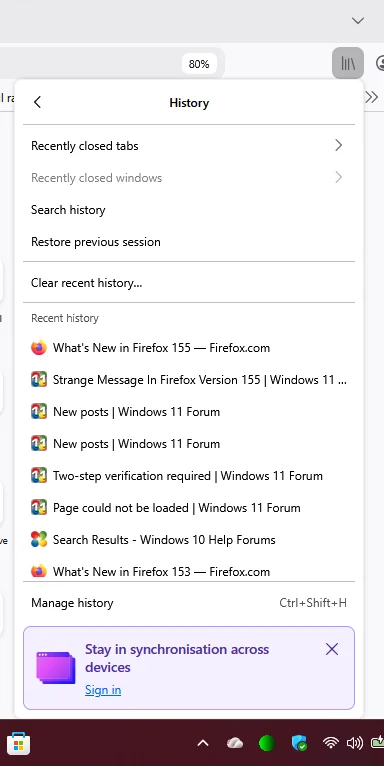Open Windows Security shield tray icon
Image resolution: width=384 pixels, height=766 pixels.
[x=299, y=744]
